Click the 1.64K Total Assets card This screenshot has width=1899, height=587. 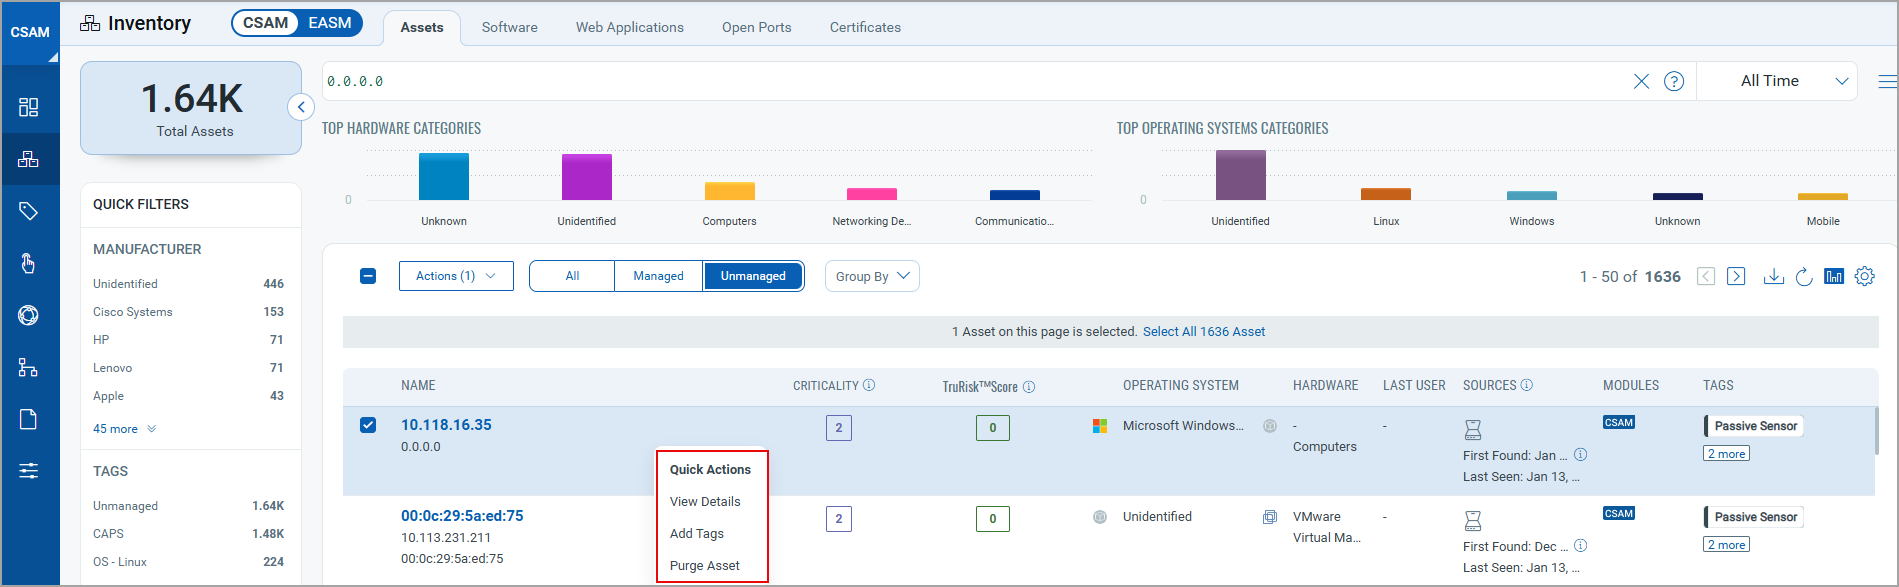tap(191, 108)
